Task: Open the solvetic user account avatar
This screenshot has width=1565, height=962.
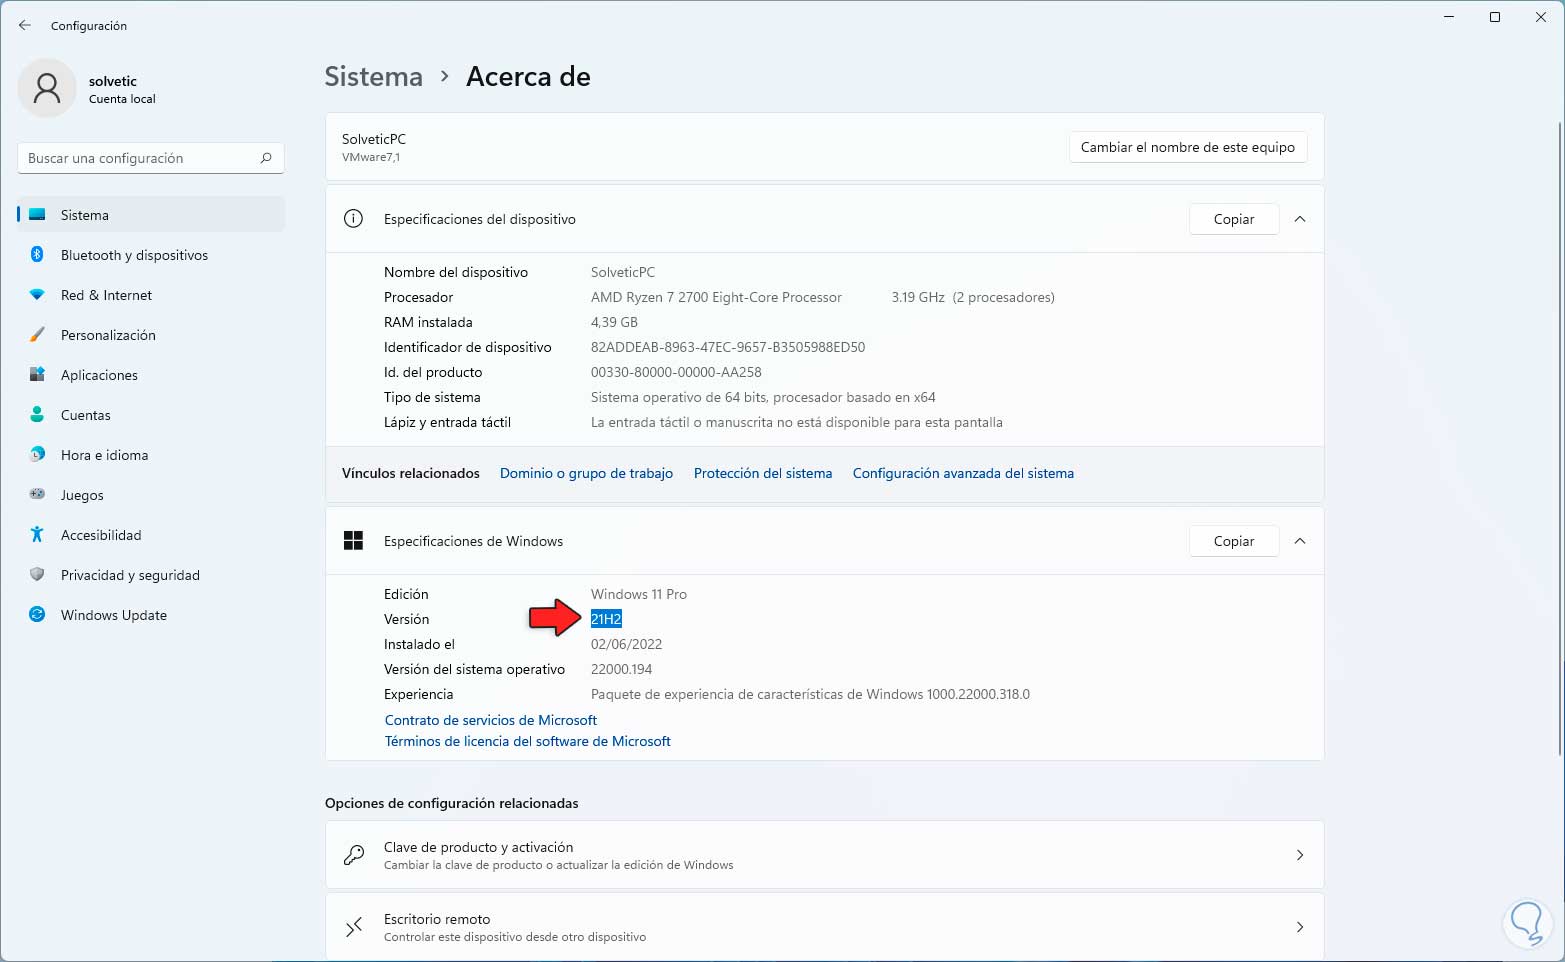Action: coord(47,88)
